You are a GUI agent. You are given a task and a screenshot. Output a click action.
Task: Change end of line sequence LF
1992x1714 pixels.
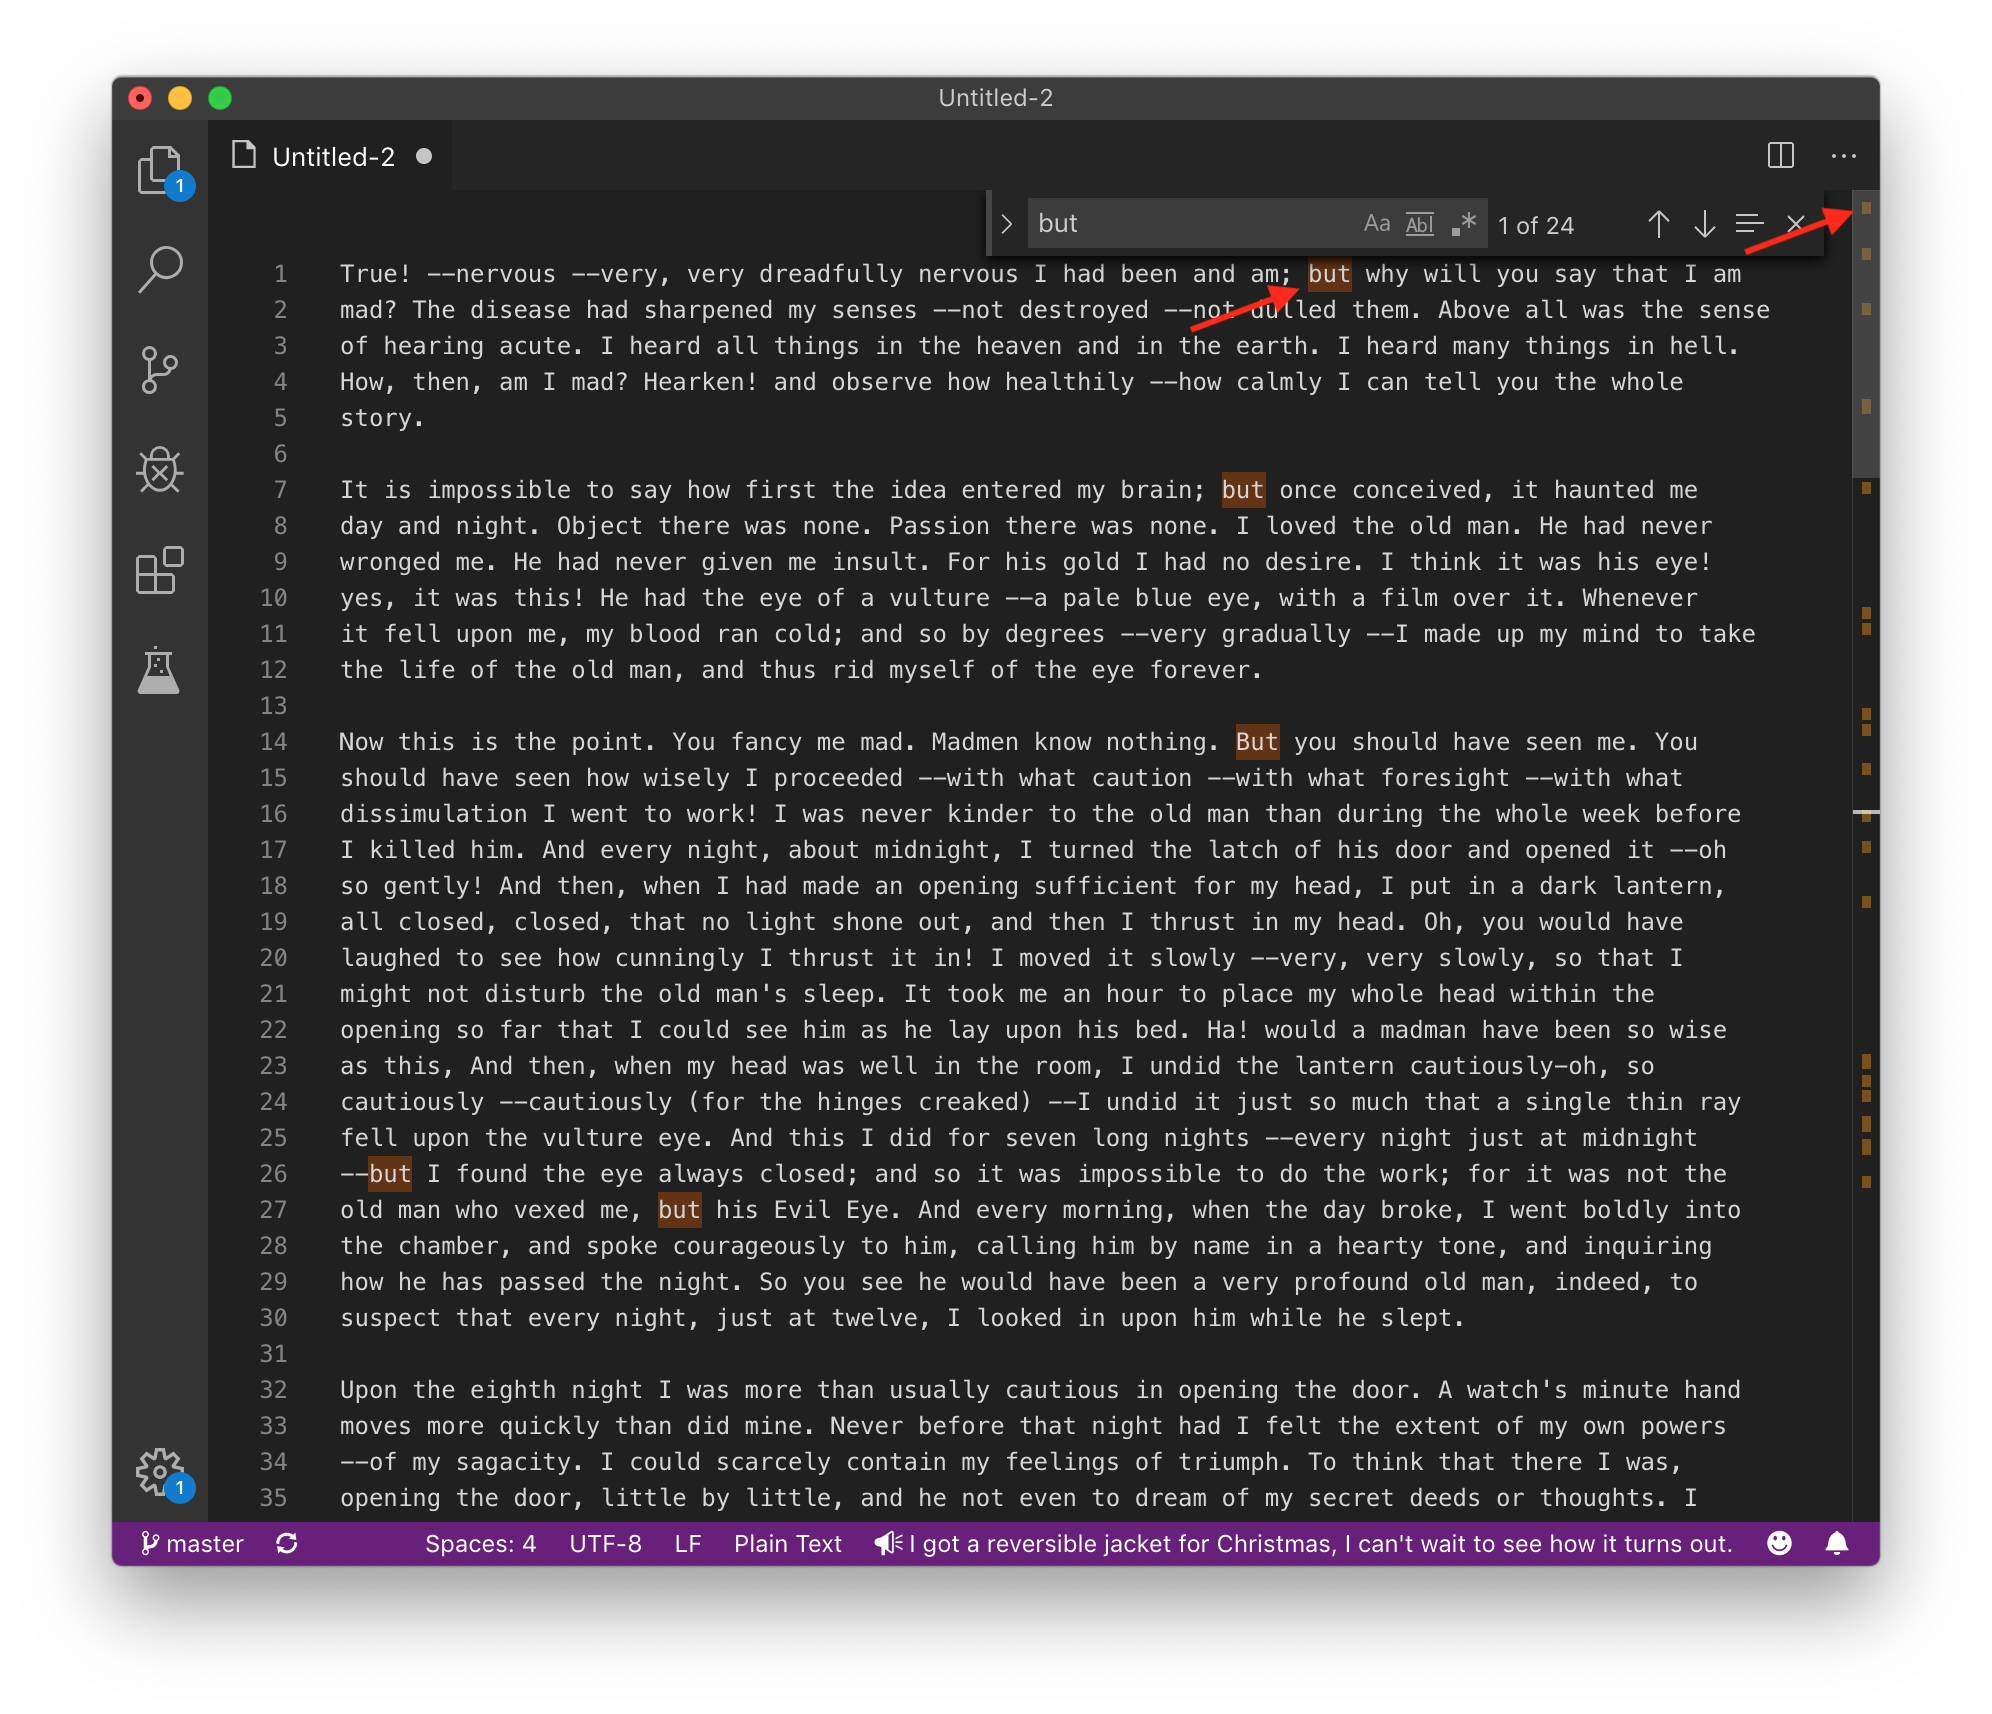click(x=687, y=1544)
